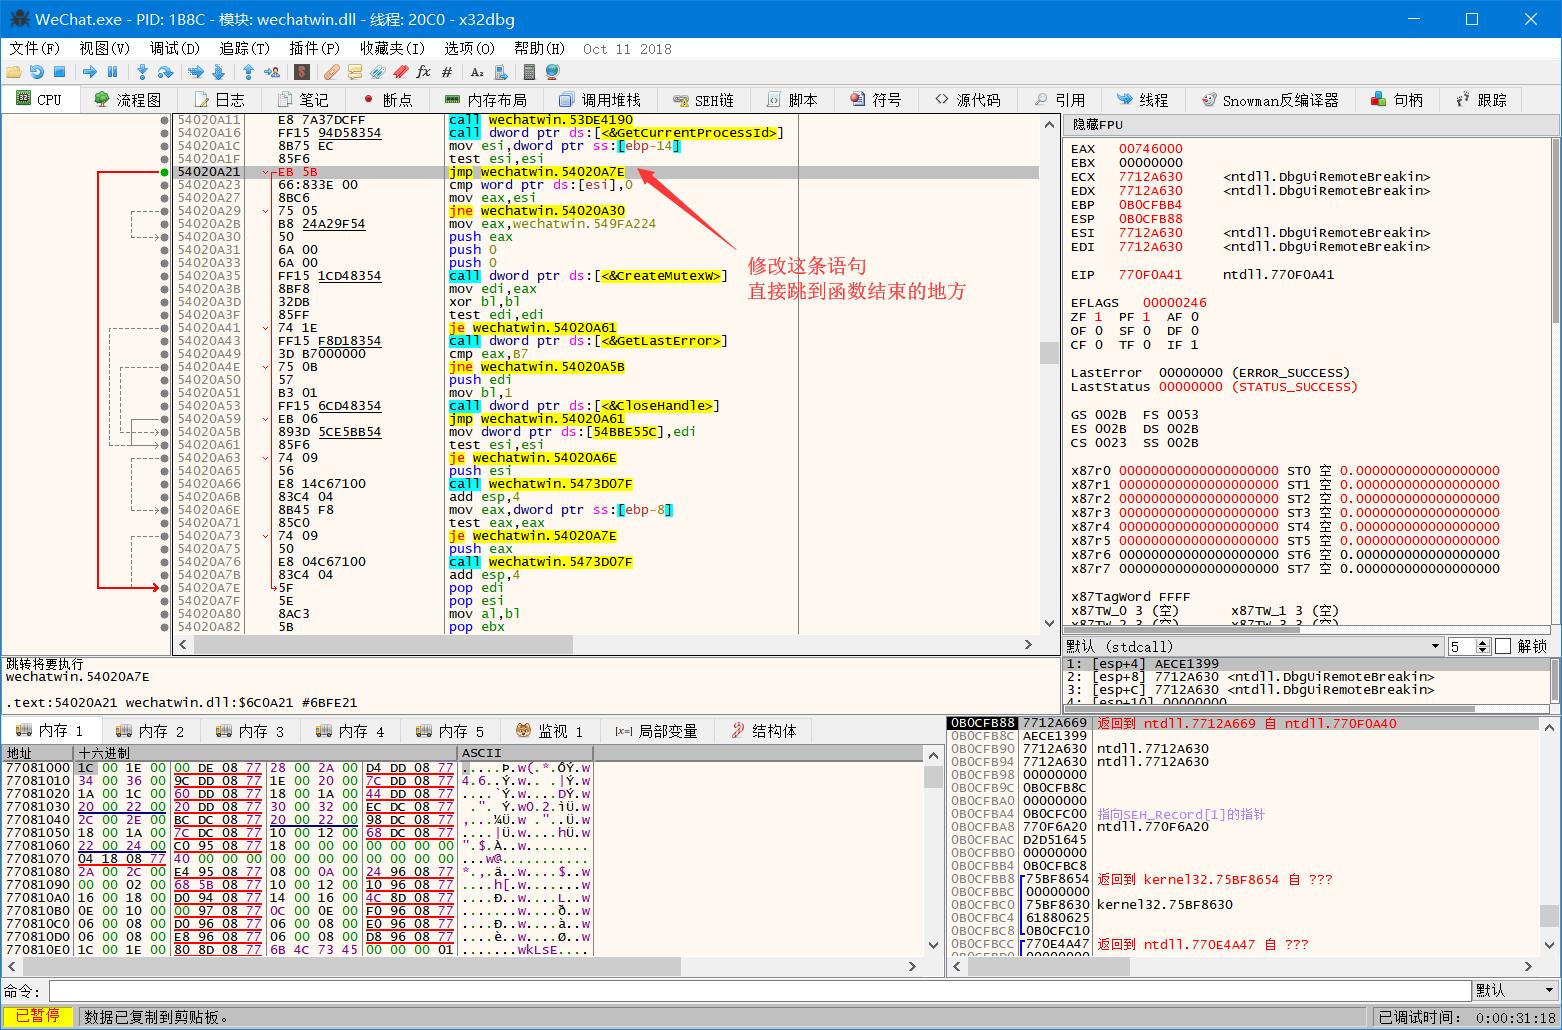Open the 选项(O) menu
Viewport: 1562px width, 1030px height.
click(x=469, y=48)
